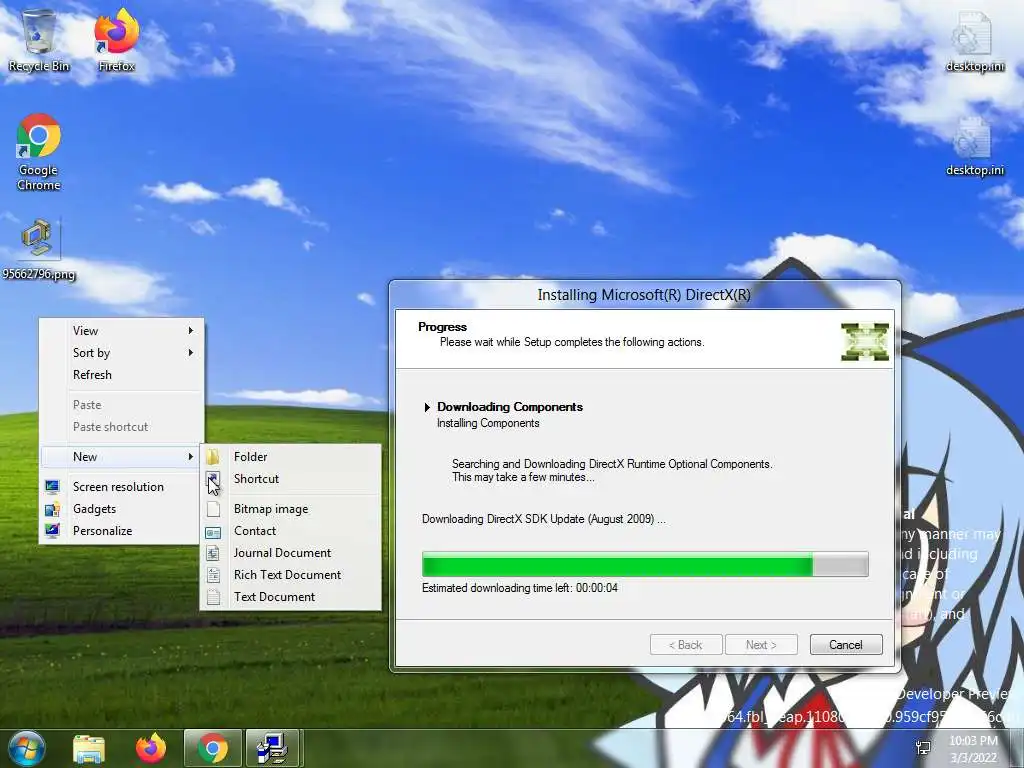1024x768 pixels.
Task: Click the Installing Microsoft(R) DirectX(R) title bar
Action: click(644, 295)
